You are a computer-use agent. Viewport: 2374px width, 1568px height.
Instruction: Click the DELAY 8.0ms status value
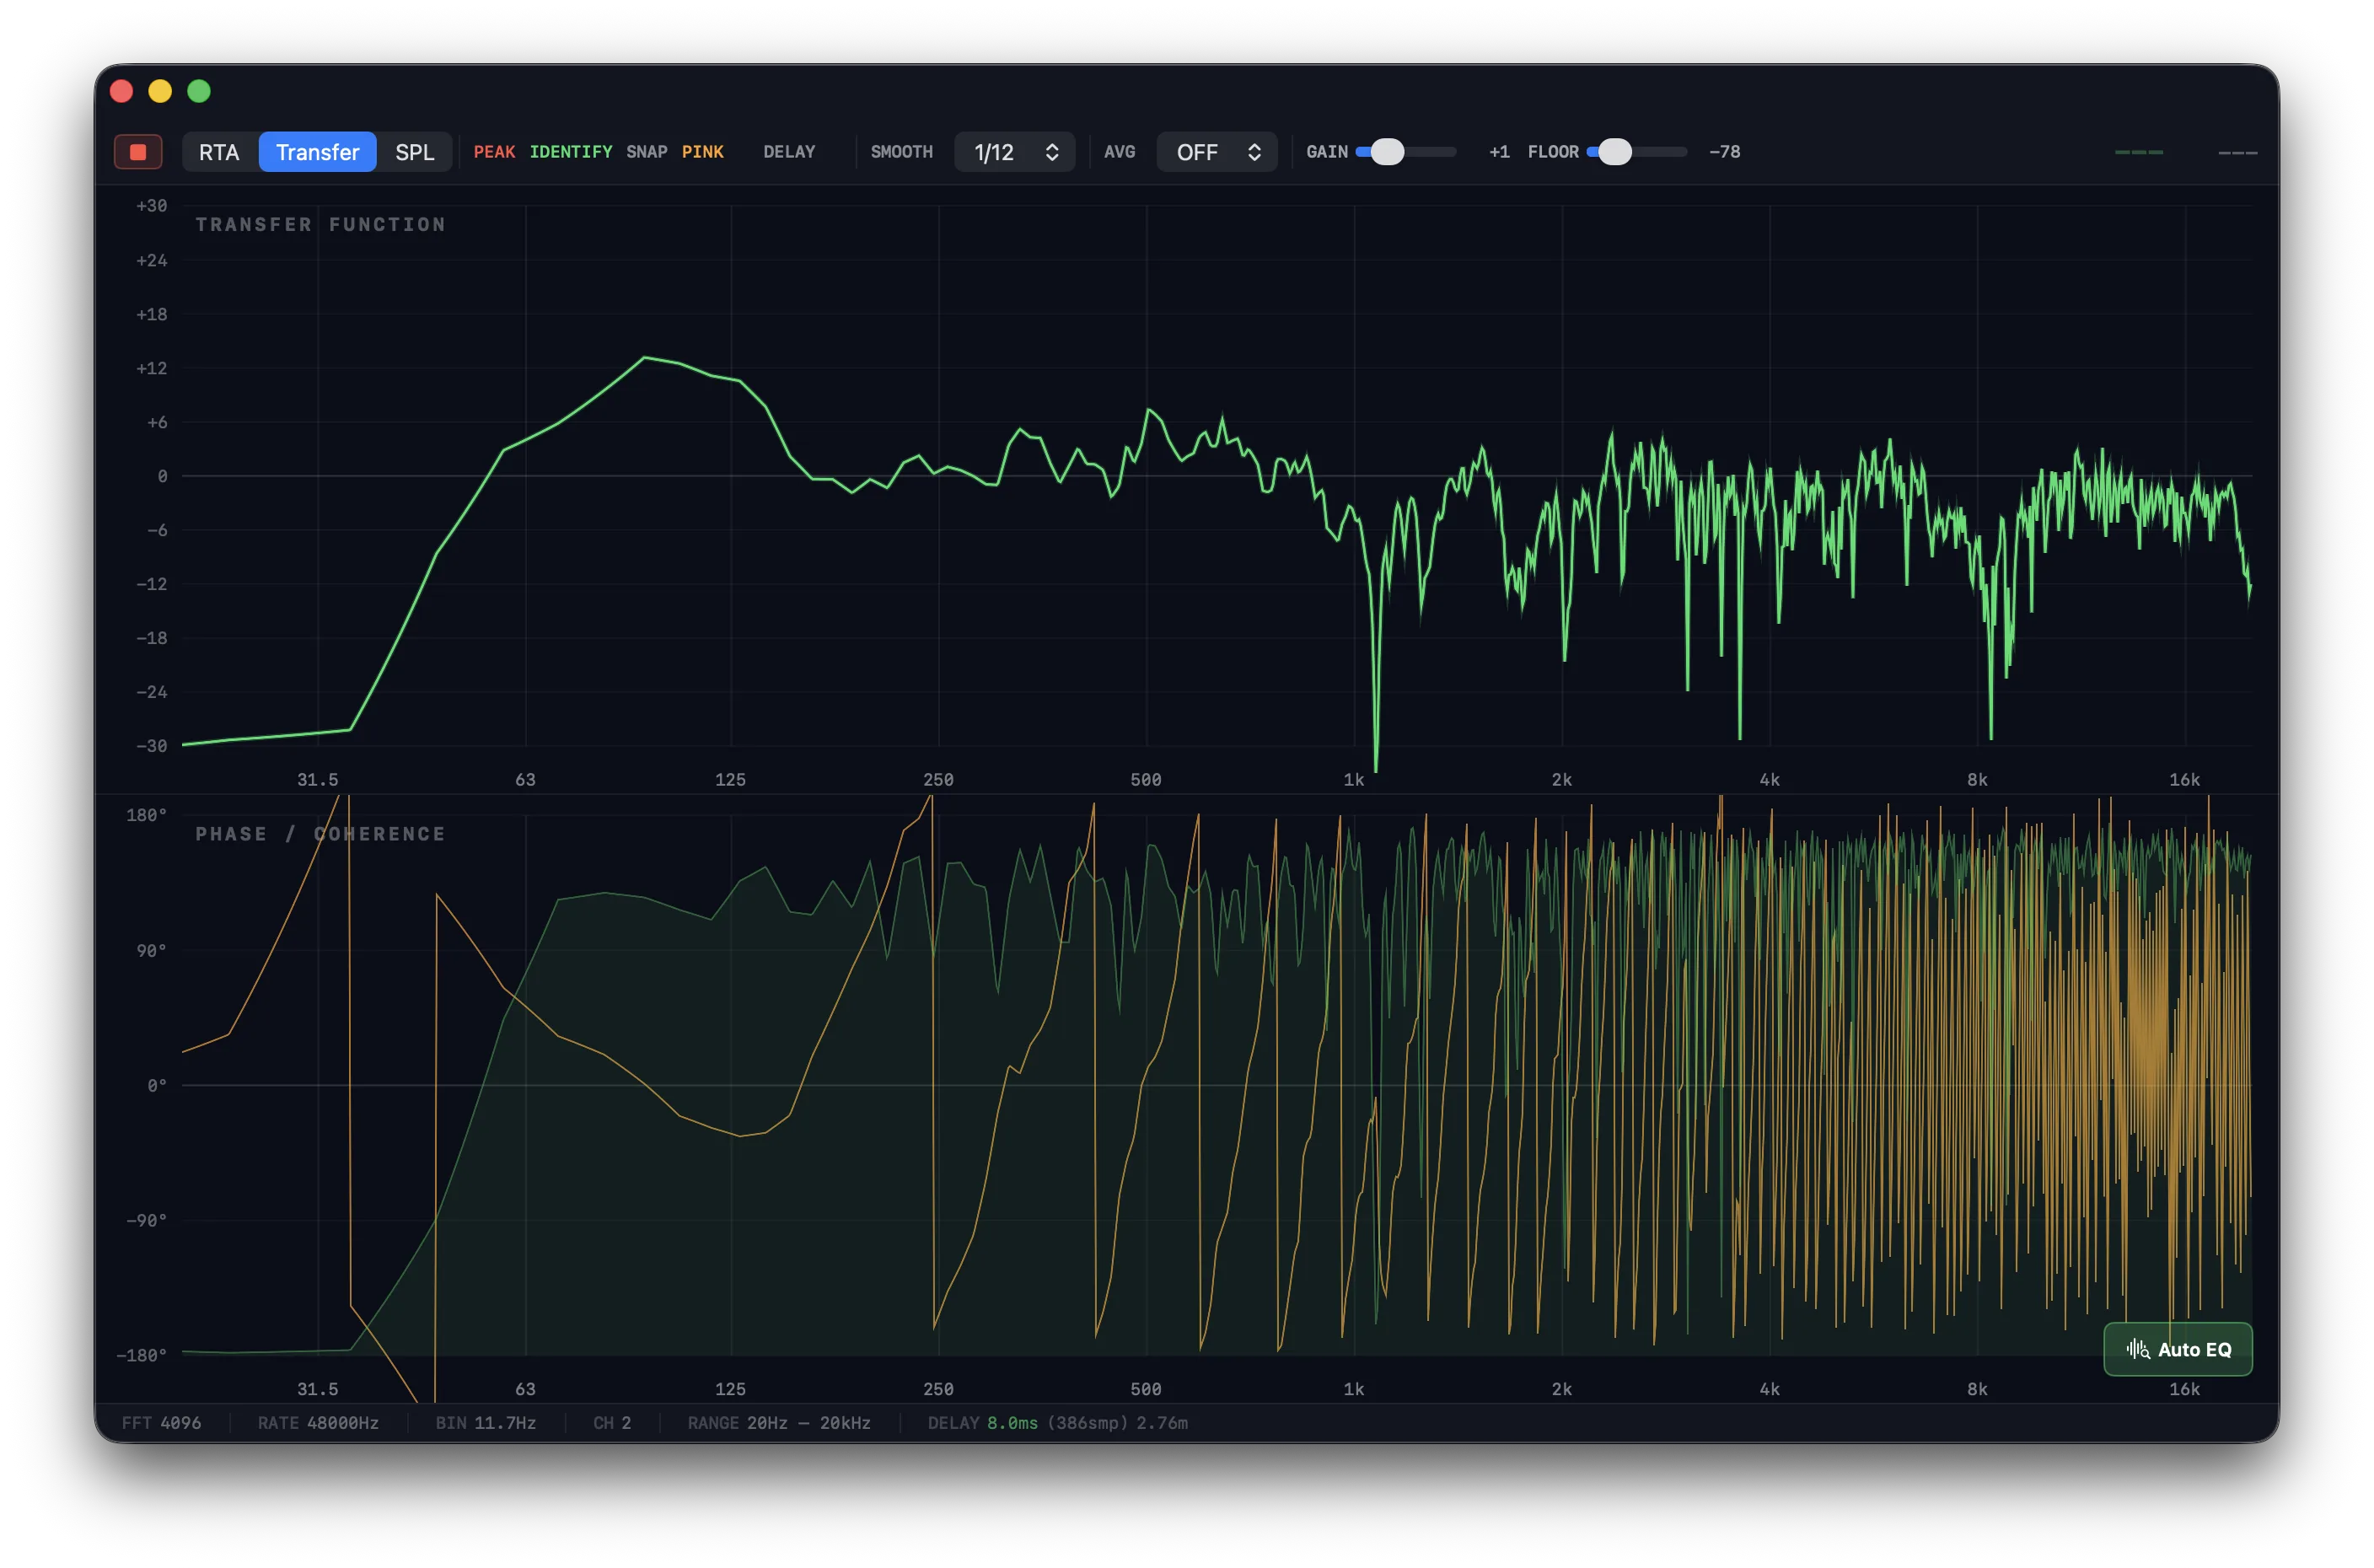click(1012, 1423)
